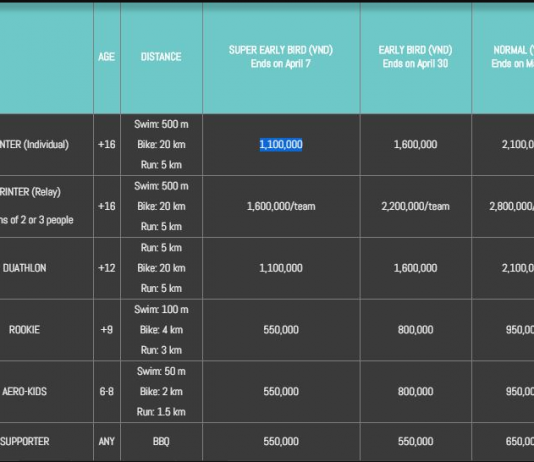Click the AGE column header
Viewport: 534px width, 462px height.
[x=107, y=57]
